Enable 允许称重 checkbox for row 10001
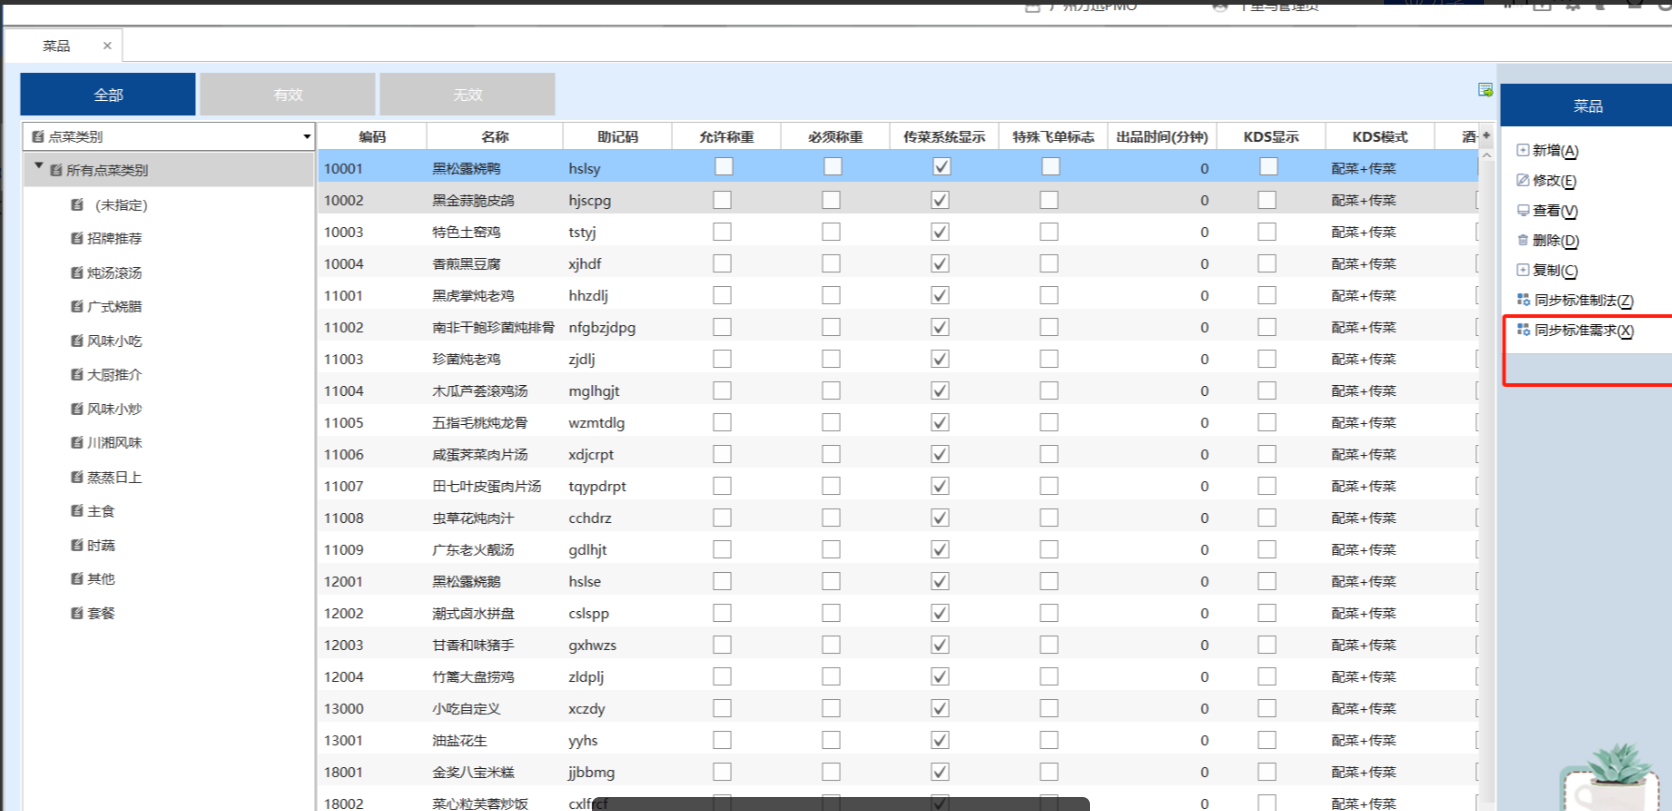The height and width of the screenshot is (811, 1672). pos(724,167)
